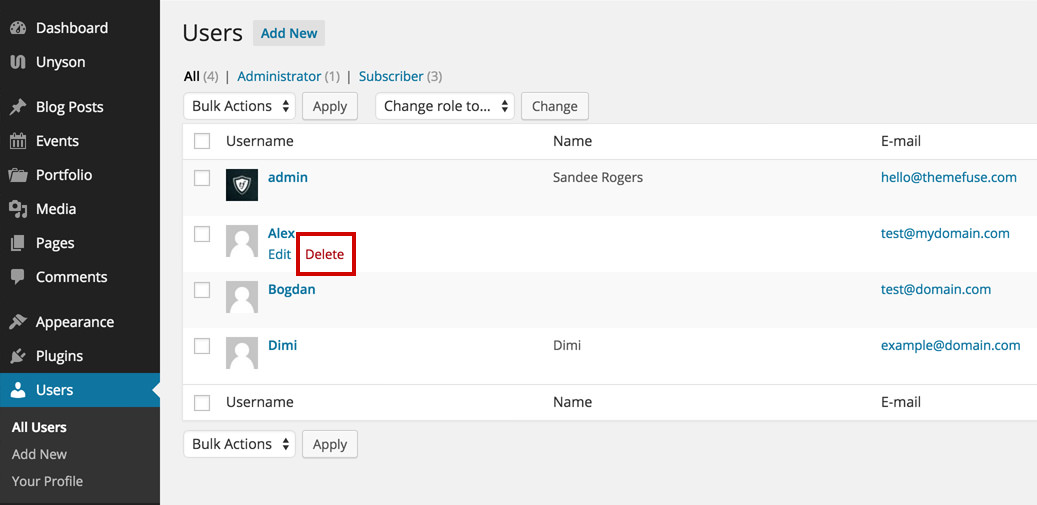Screen dimensions: 1037x505
Task: Click the Dashboard gauge icon in sidebar
Action: [18, 28]
